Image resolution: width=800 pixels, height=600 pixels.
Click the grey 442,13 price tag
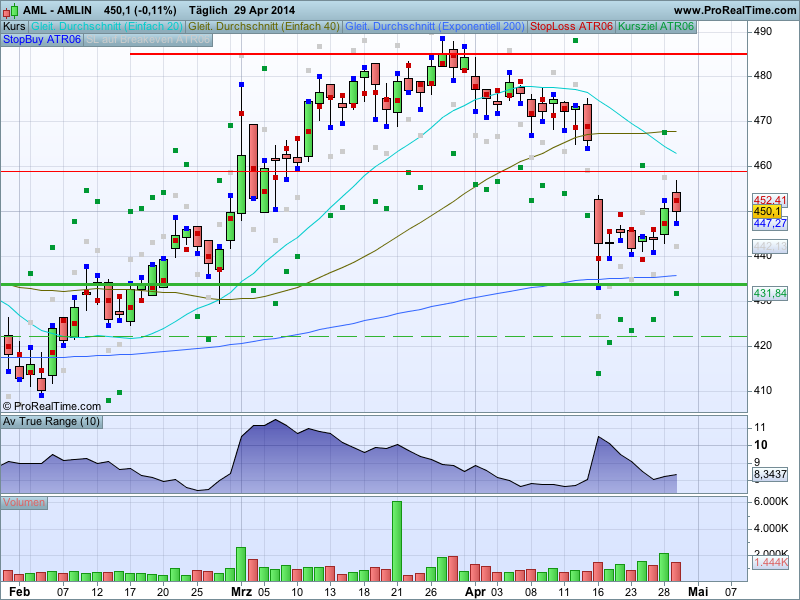point(770,246)
